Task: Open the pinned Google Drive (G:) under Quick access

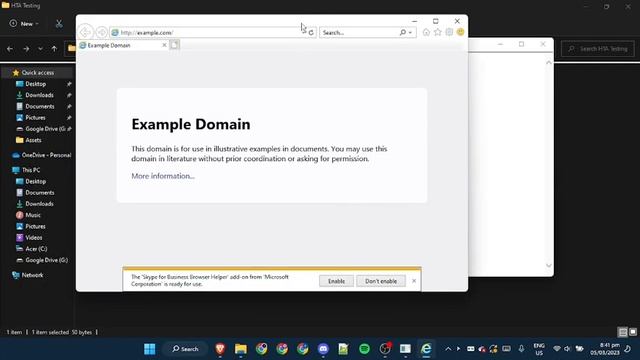Action: tap(45, 129)
